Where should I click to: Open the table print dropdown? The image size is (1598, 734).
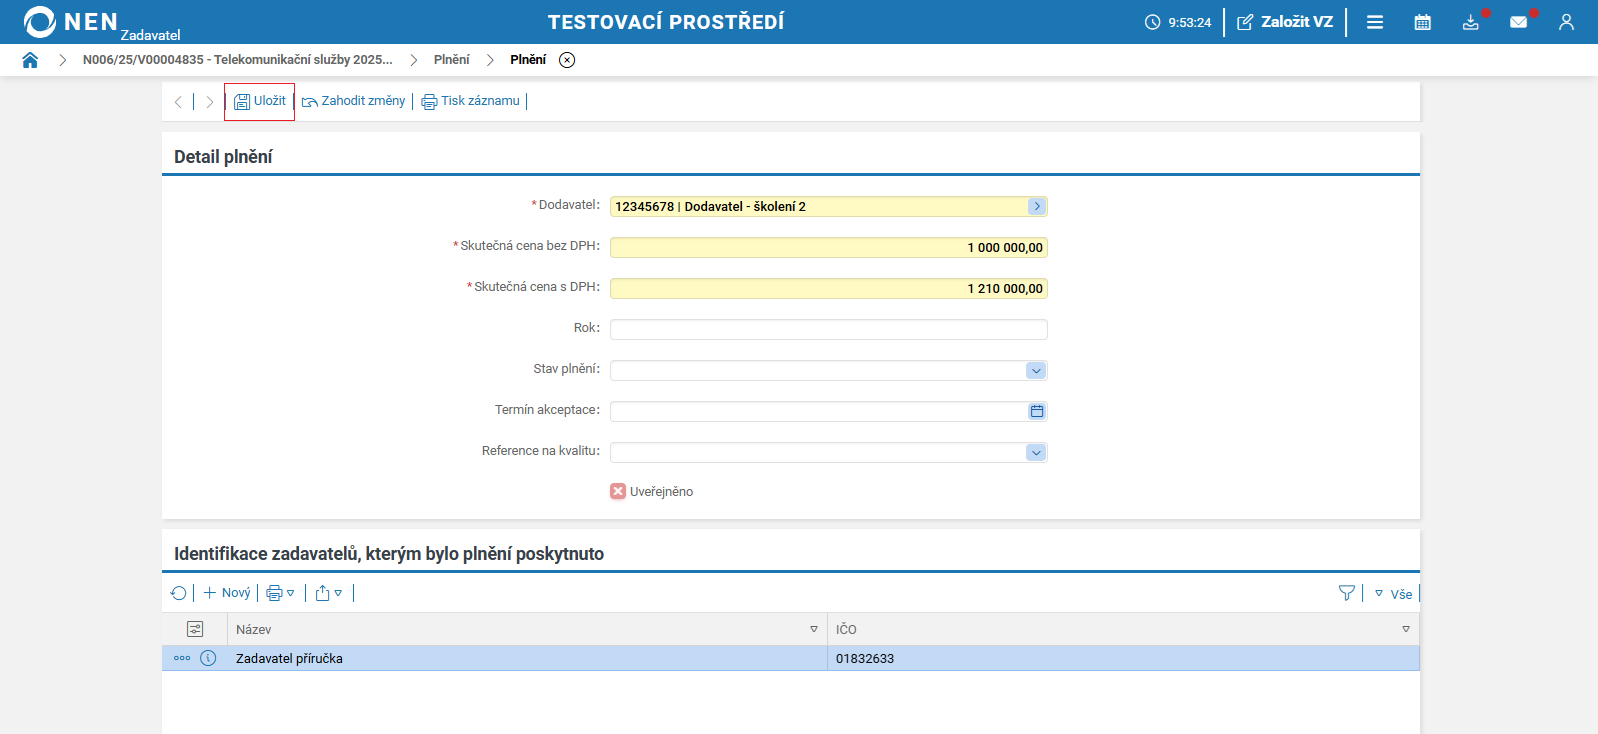[x=281, y=593]
